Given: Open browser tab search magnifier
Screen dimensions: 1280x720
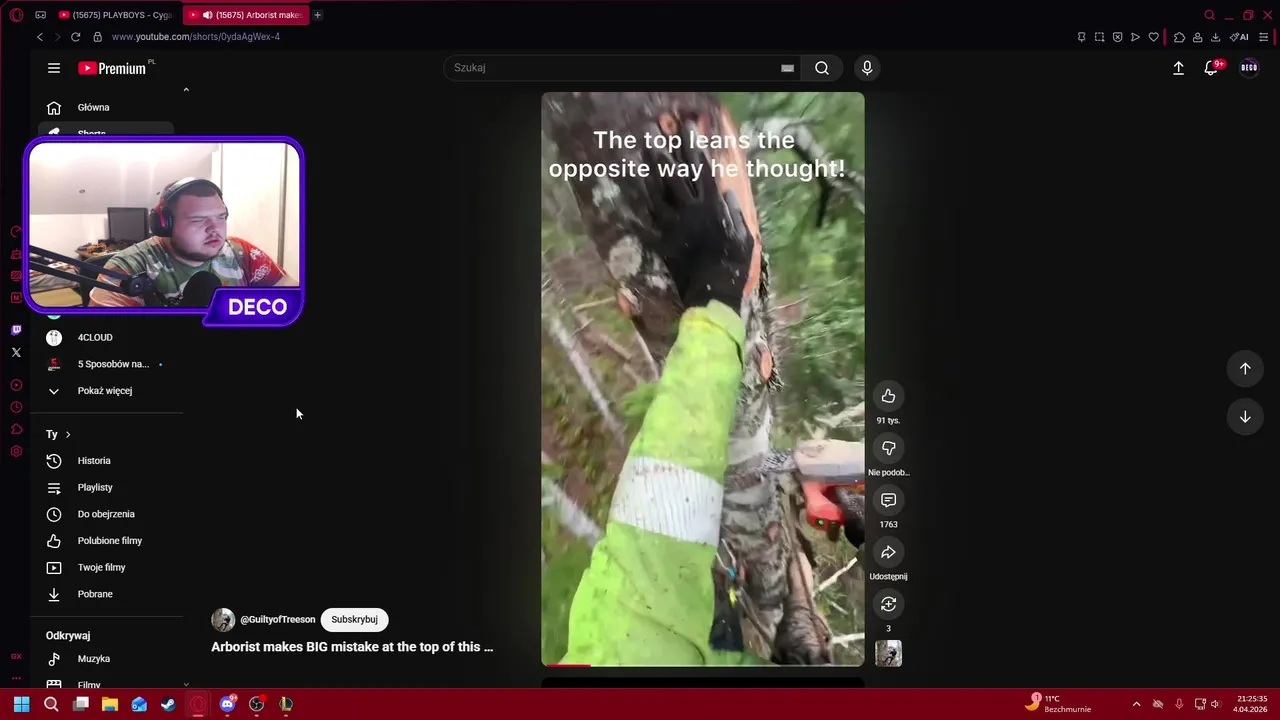Looking at the screenshot, I should pyautogui.click(x=1209, y=15).
